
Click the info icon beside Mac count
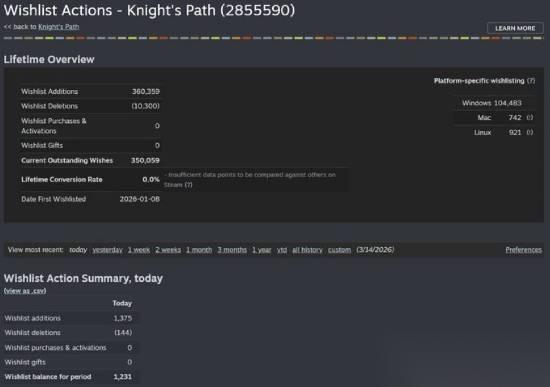pos(530,118)
